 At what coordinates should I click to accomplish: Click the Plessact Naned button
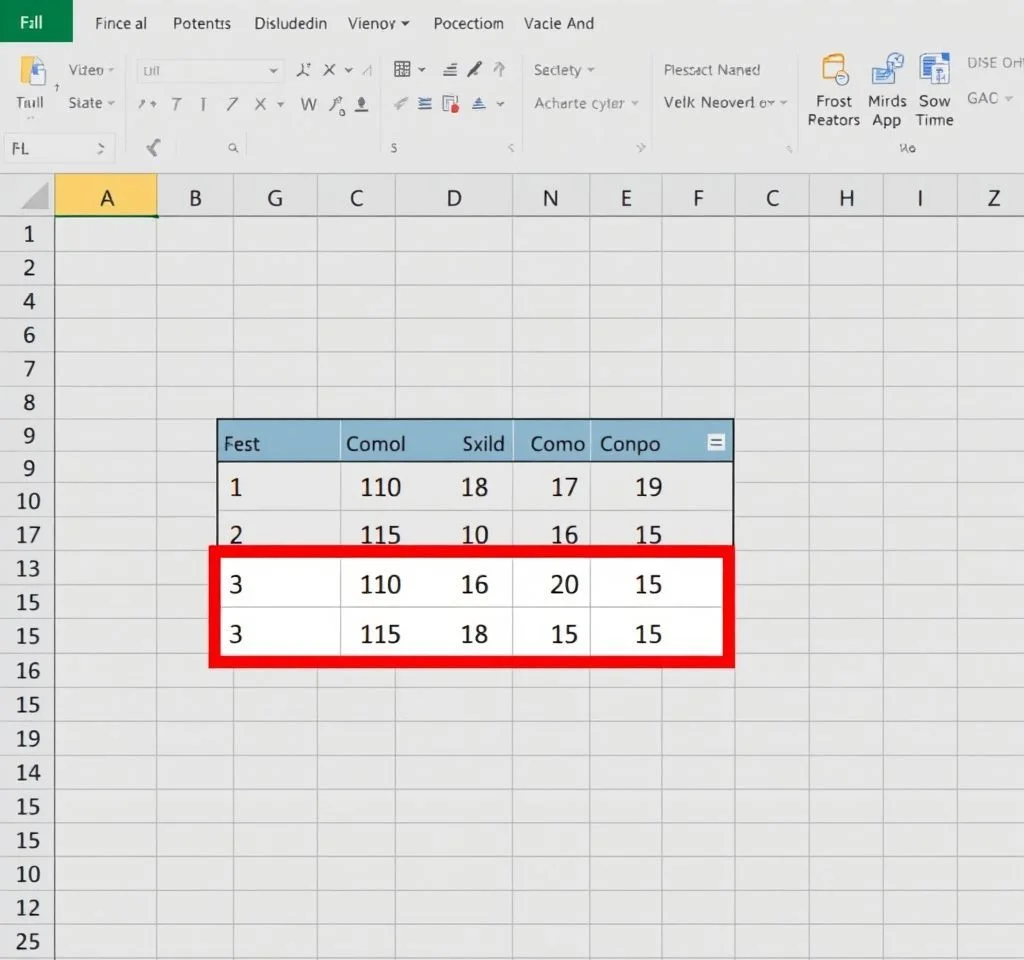tap(712, 70)
